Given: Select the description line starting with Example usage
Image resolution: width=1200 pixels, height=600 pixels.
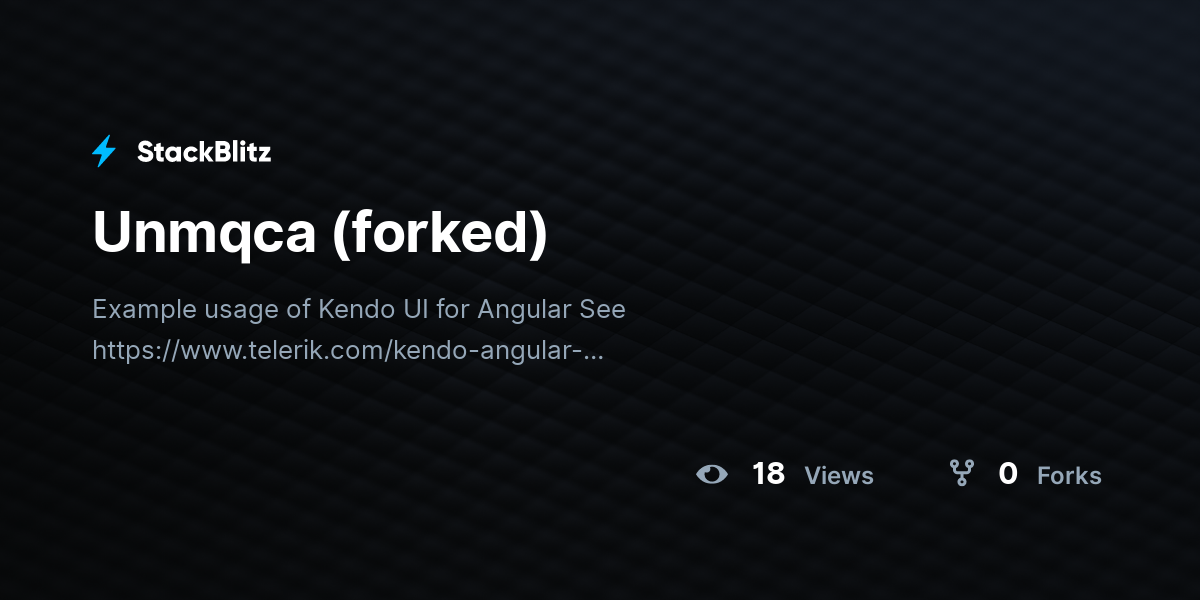Looking at the screenshot, I should (359, 310).
